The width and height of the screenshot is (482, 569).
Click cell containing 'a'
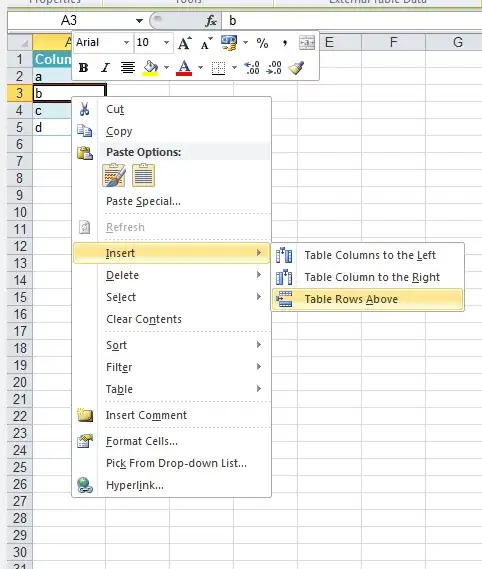tap(52, 76)
